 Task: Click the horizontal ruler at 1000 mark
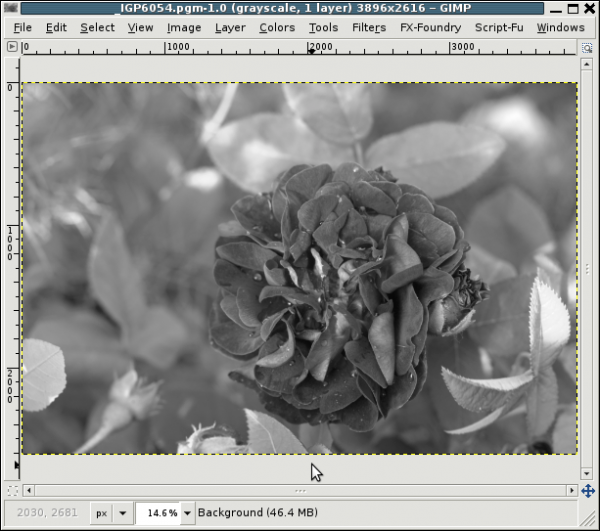pyautogui.click(x=165, y=47)
